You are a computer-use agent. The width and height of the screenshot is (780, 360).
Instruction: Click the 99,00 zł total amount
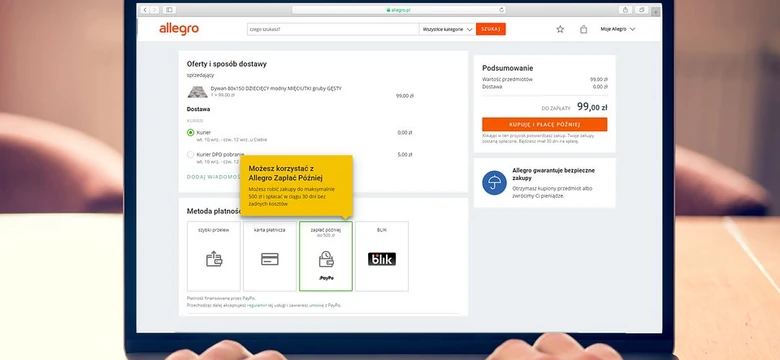[x=592, y=107]
